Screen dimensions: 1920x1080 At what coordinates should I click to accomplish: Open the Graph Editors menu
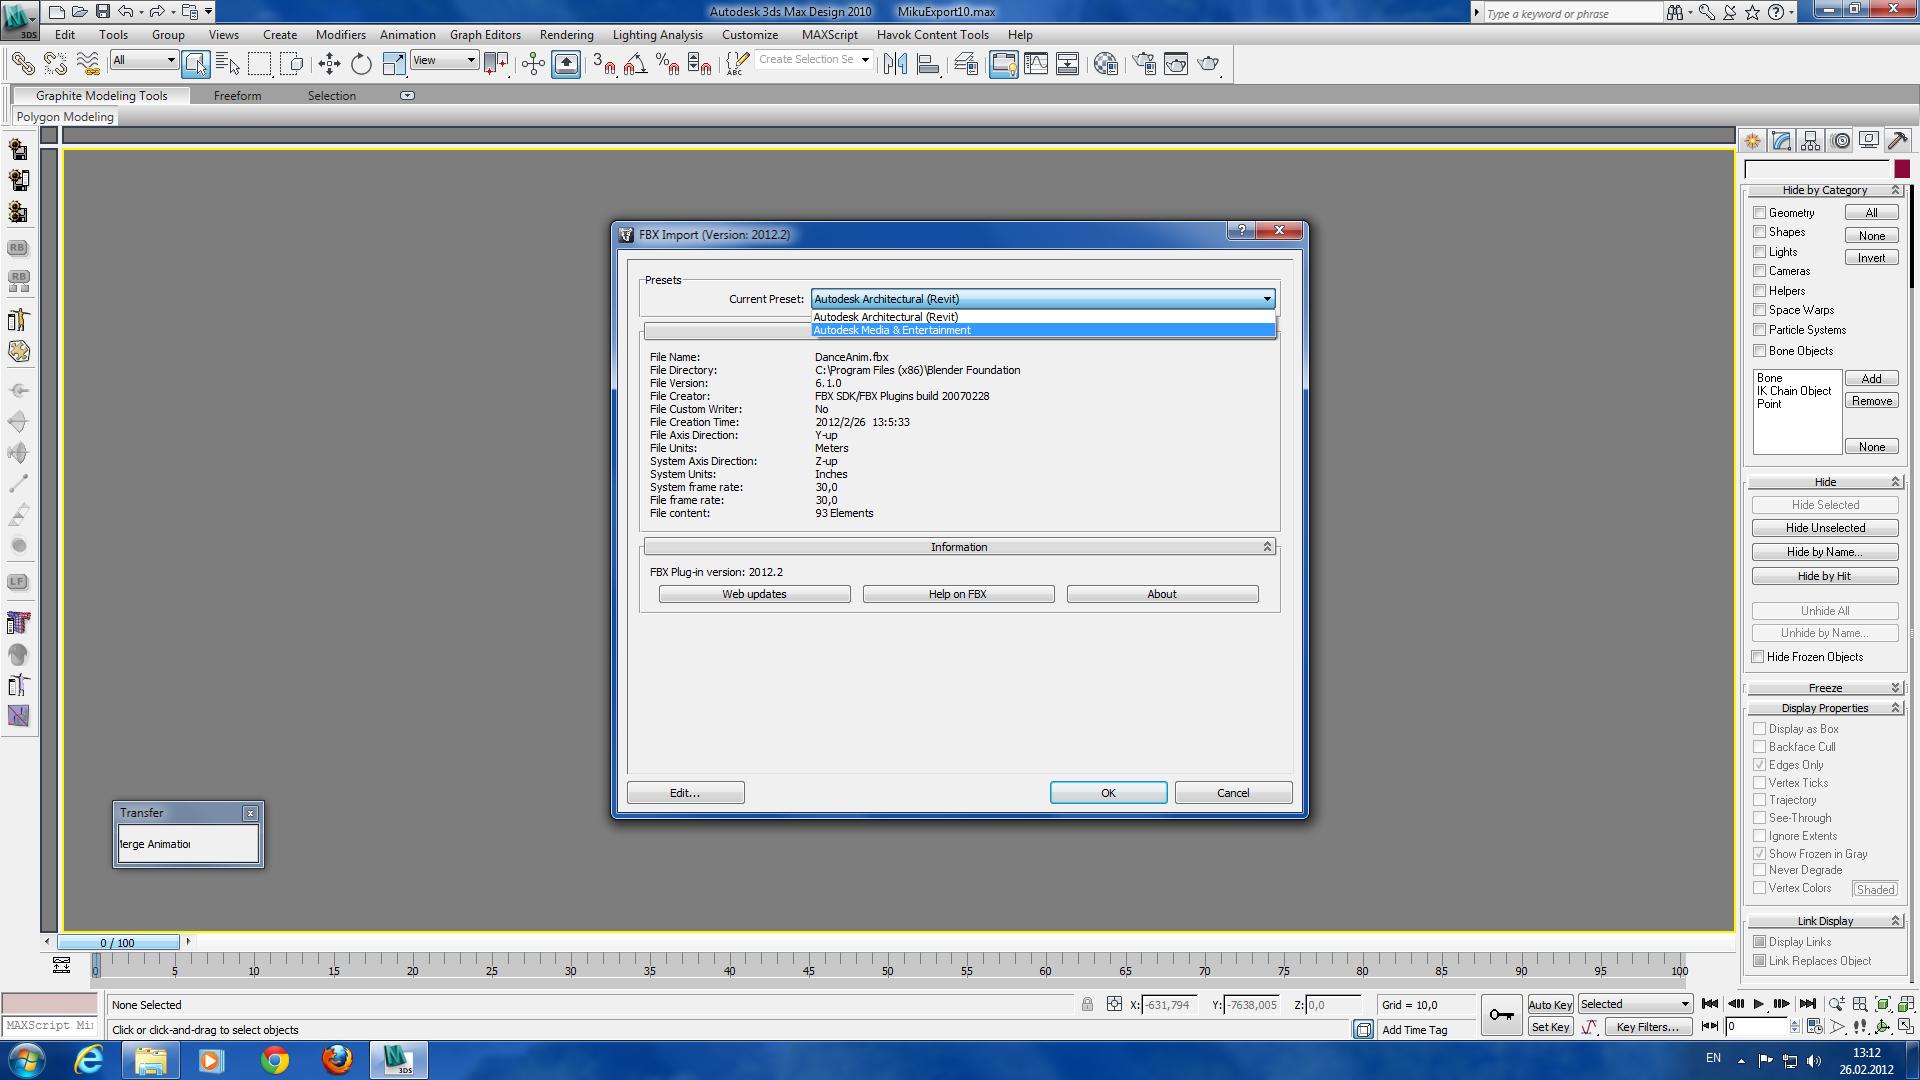pos(485,34)
